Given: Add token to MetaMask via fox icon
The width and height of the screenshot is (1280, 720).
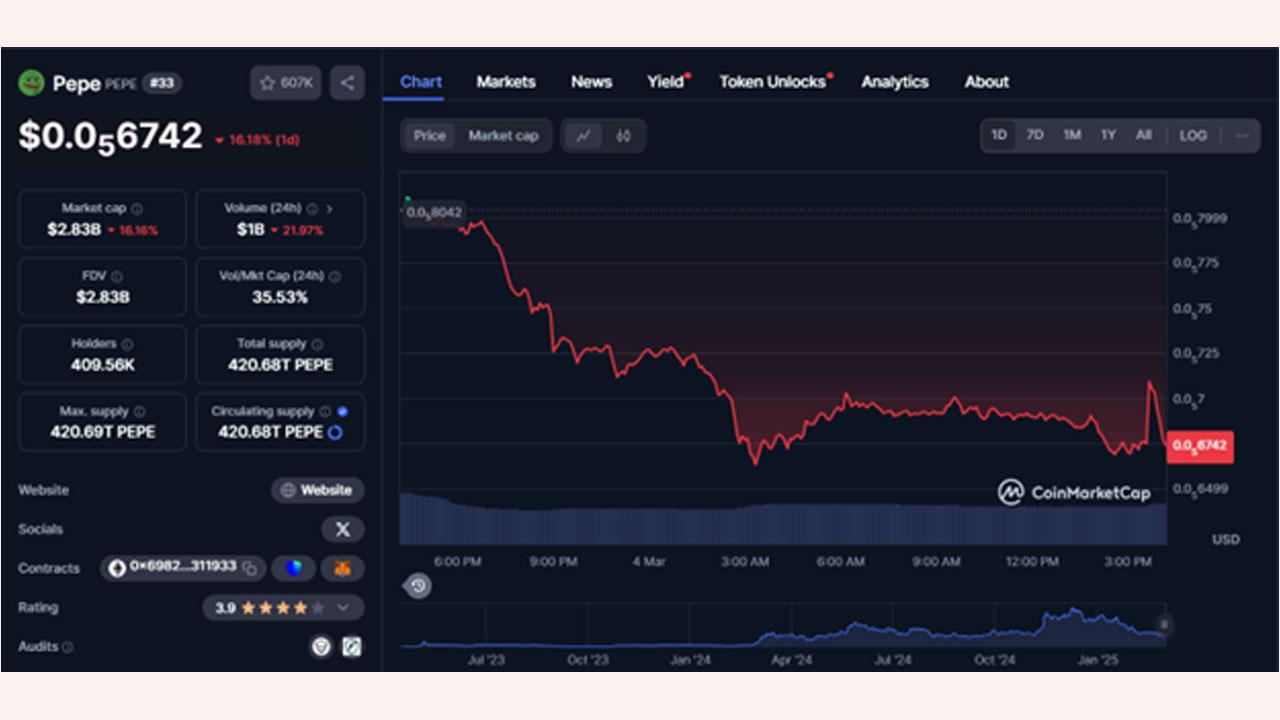Looking at the screenshot, I should coord(343,568).
